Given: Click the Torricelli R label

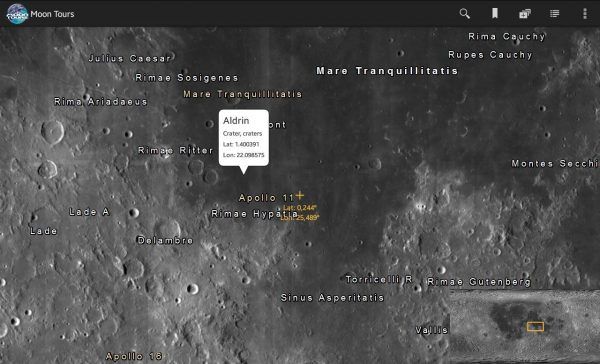Looking at the screenshot, I should pyautogui.click(x=379, y=280).
